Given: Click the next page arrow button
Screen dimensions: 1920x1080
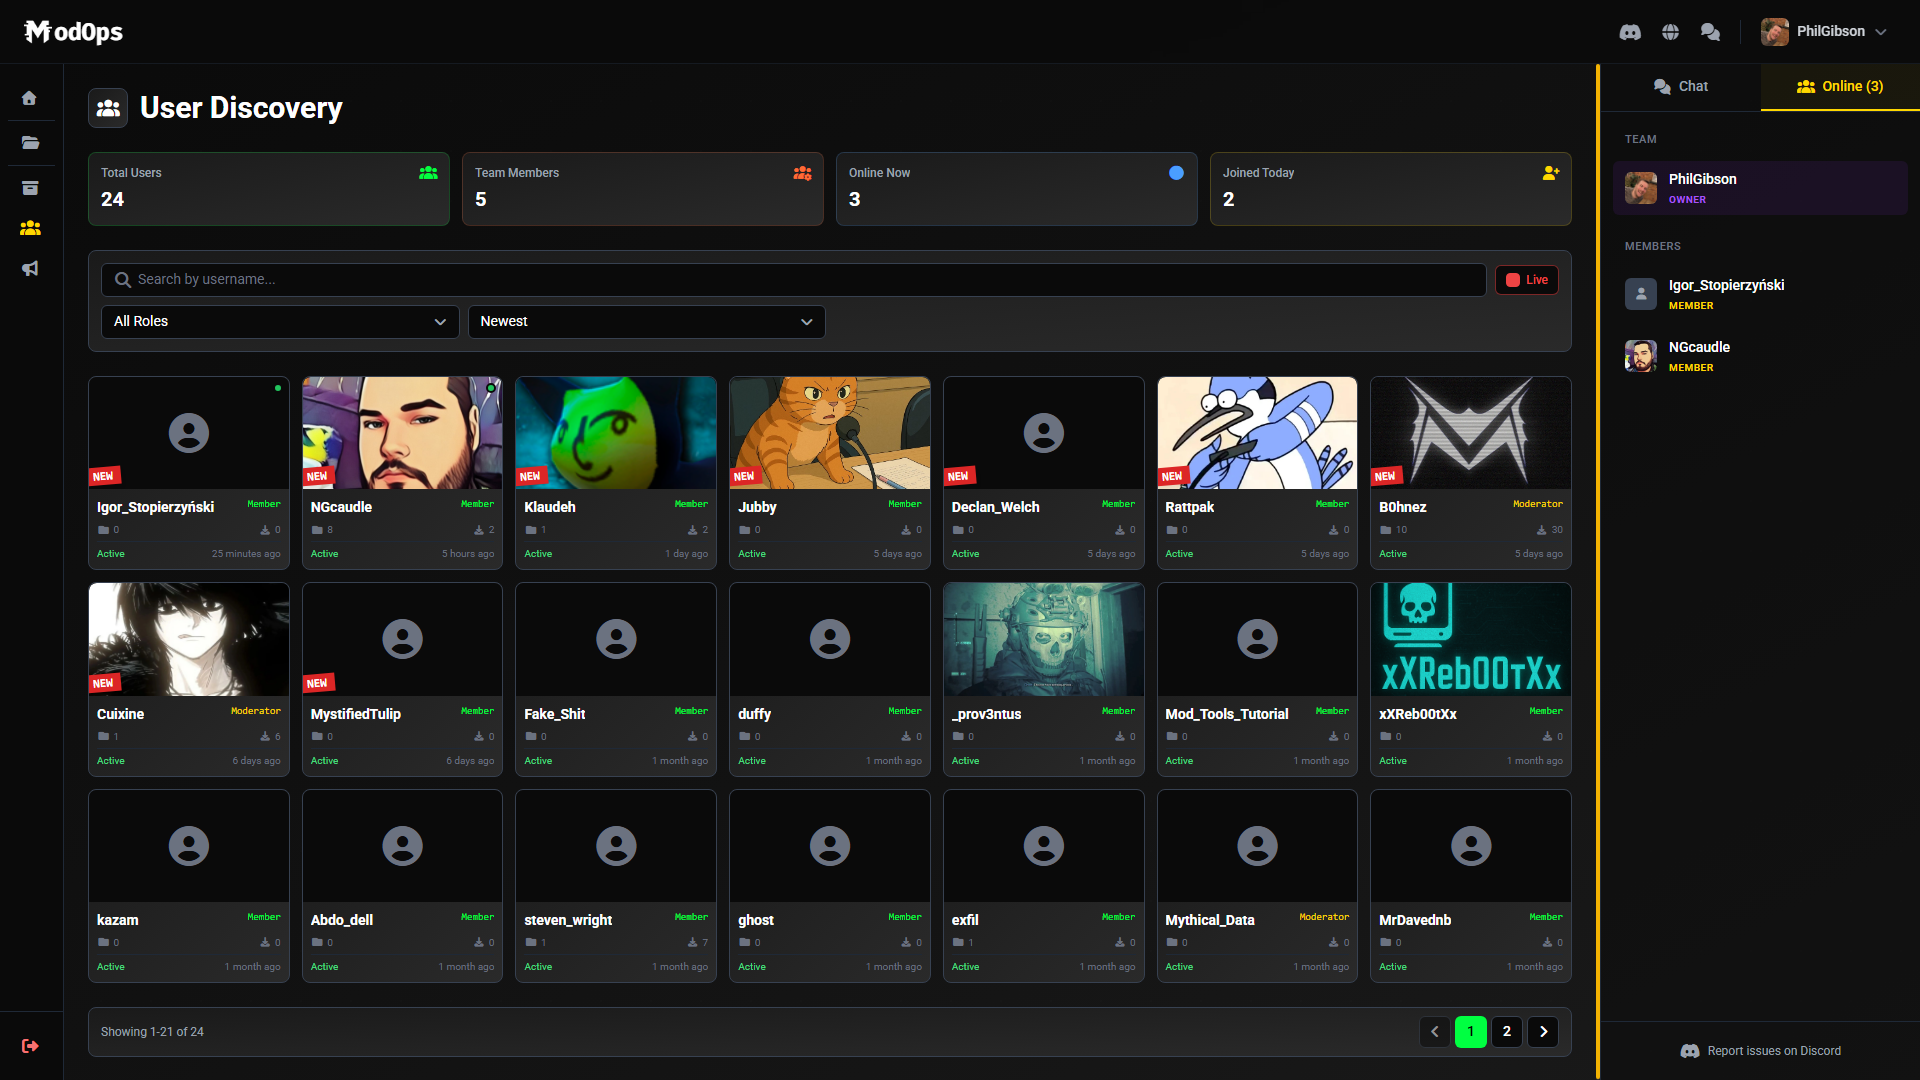Looking at the screenshot, I should coord(1543,1032).
